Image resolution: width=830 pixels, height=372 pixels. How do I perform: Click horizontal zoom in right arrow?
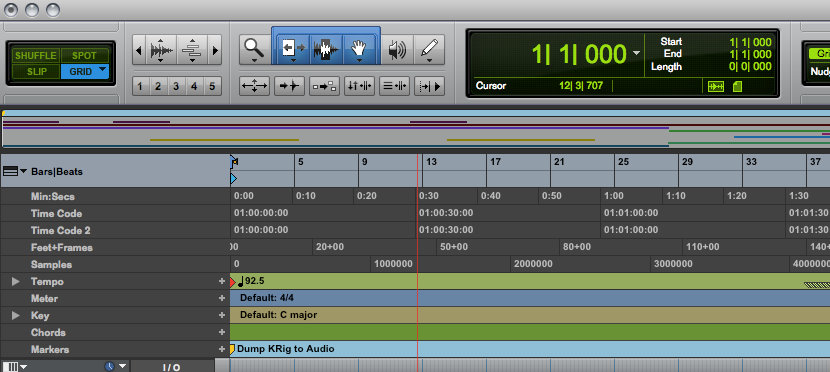pyautogui.click(x=214, y=50)
